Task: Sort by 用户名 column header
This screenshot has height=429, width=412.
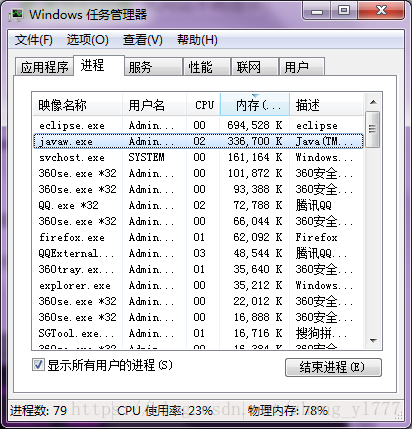Action: pyautogui.click(x=154, y=105)
